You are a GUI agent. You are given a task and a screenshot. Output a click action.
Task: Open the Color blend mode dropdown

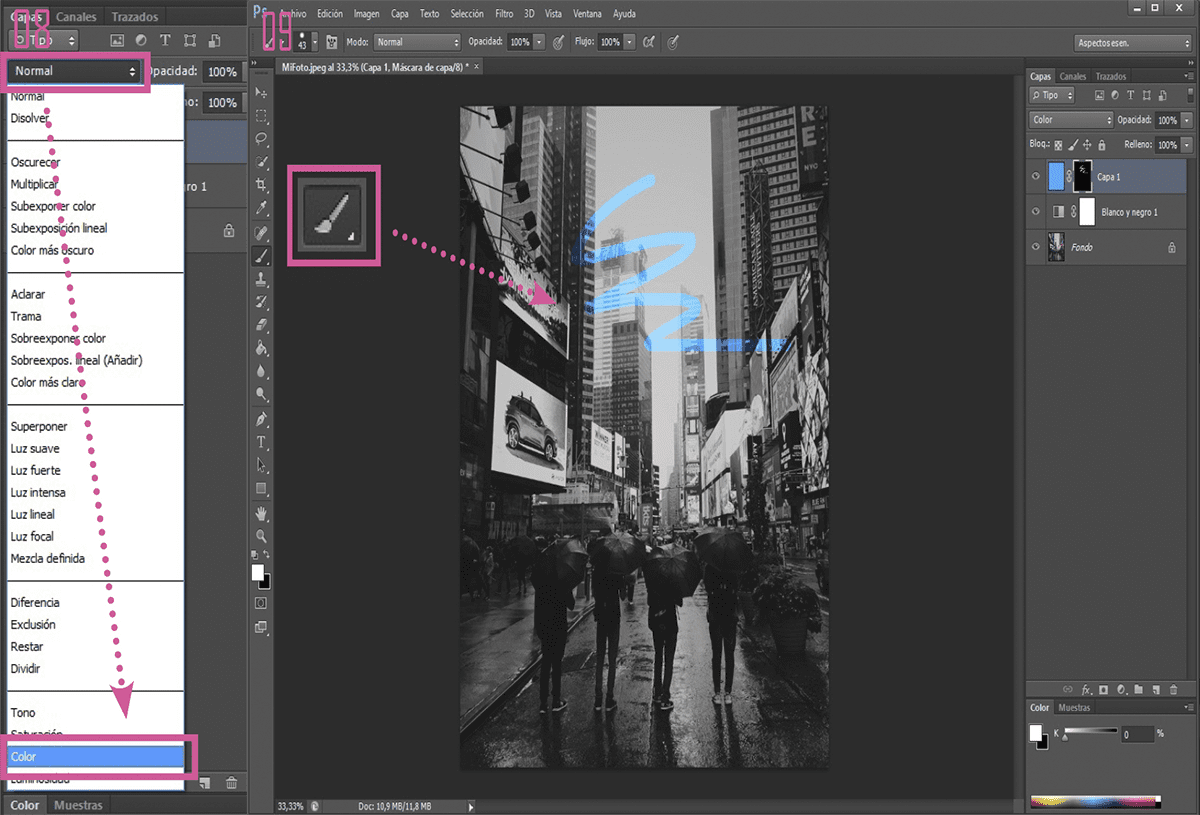pos(1071,120)
